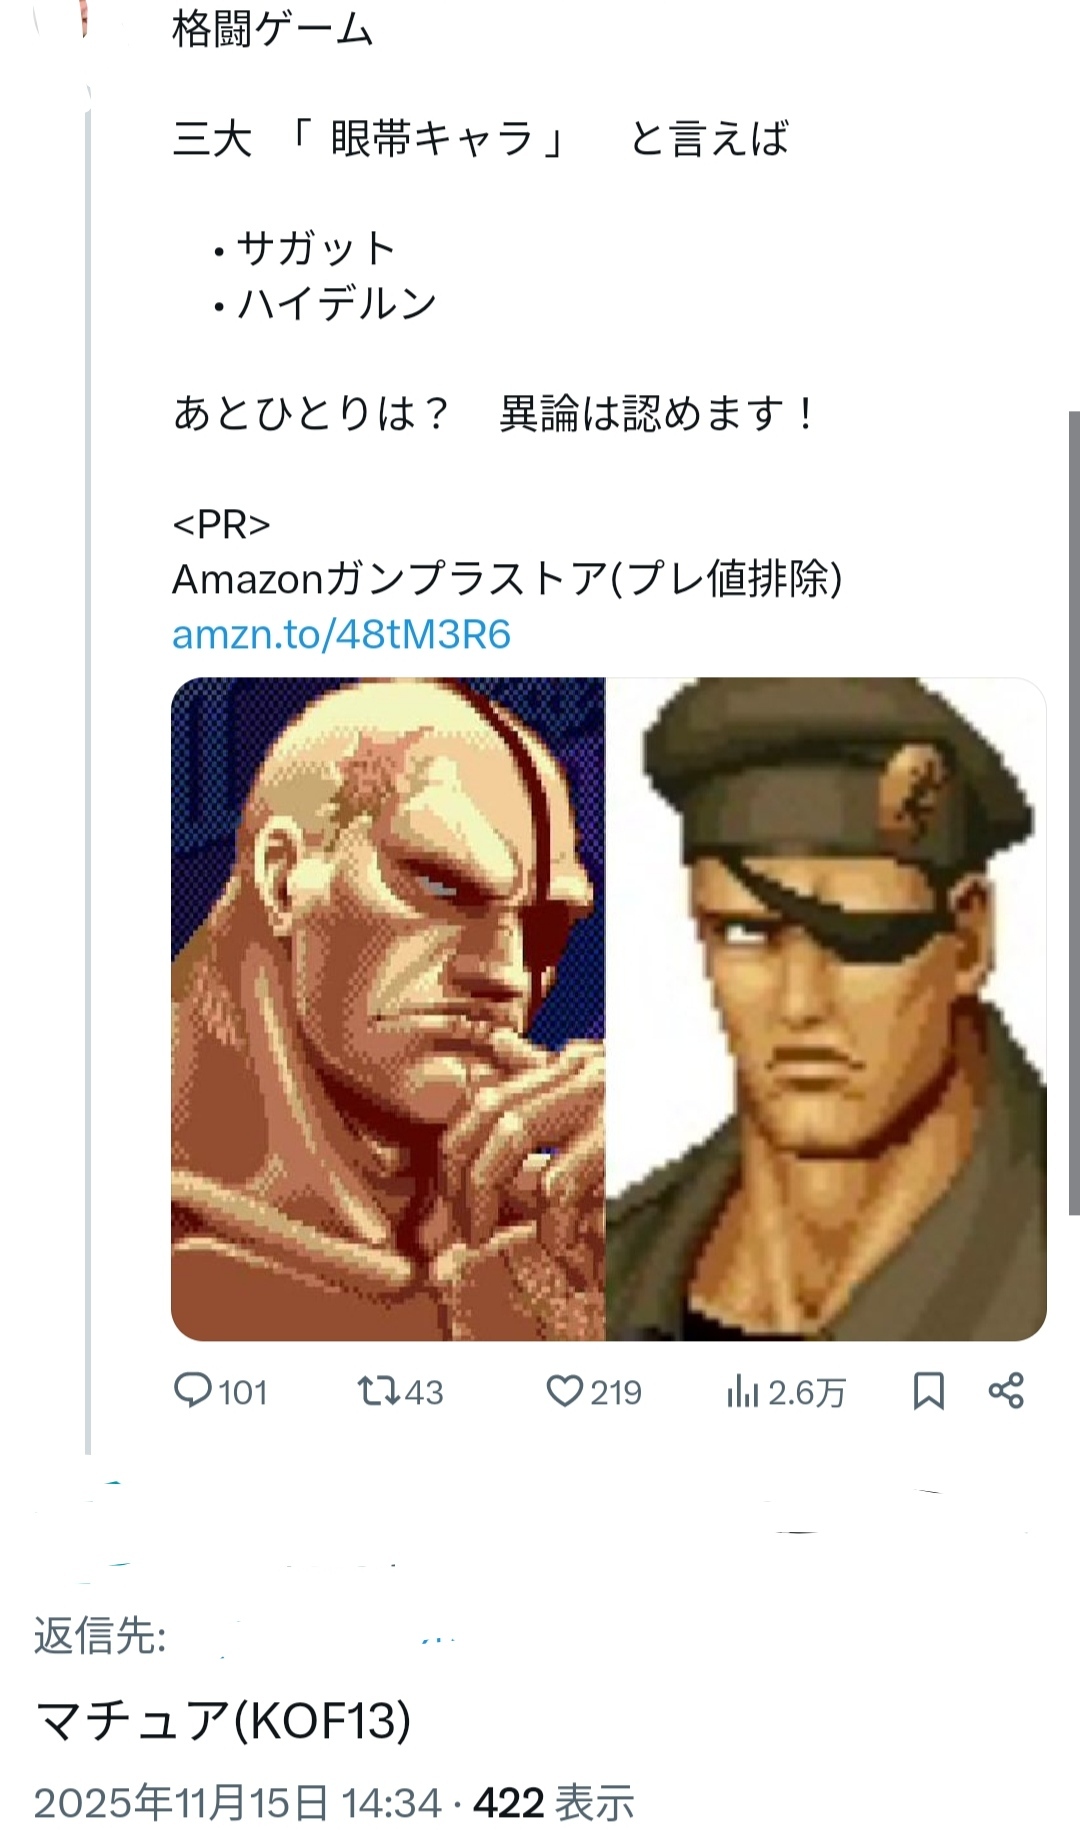Open view analytics bar chart icon
The height and width of the screenshot is (1839, 1080).
tap(742, 1391)
